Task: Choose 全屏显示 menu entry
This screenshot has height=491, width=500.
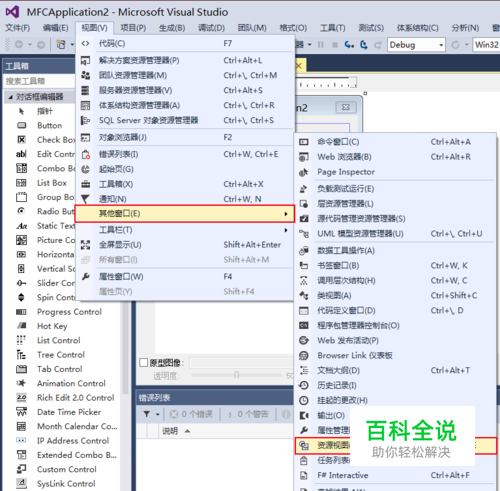Action: pos(185,245)
